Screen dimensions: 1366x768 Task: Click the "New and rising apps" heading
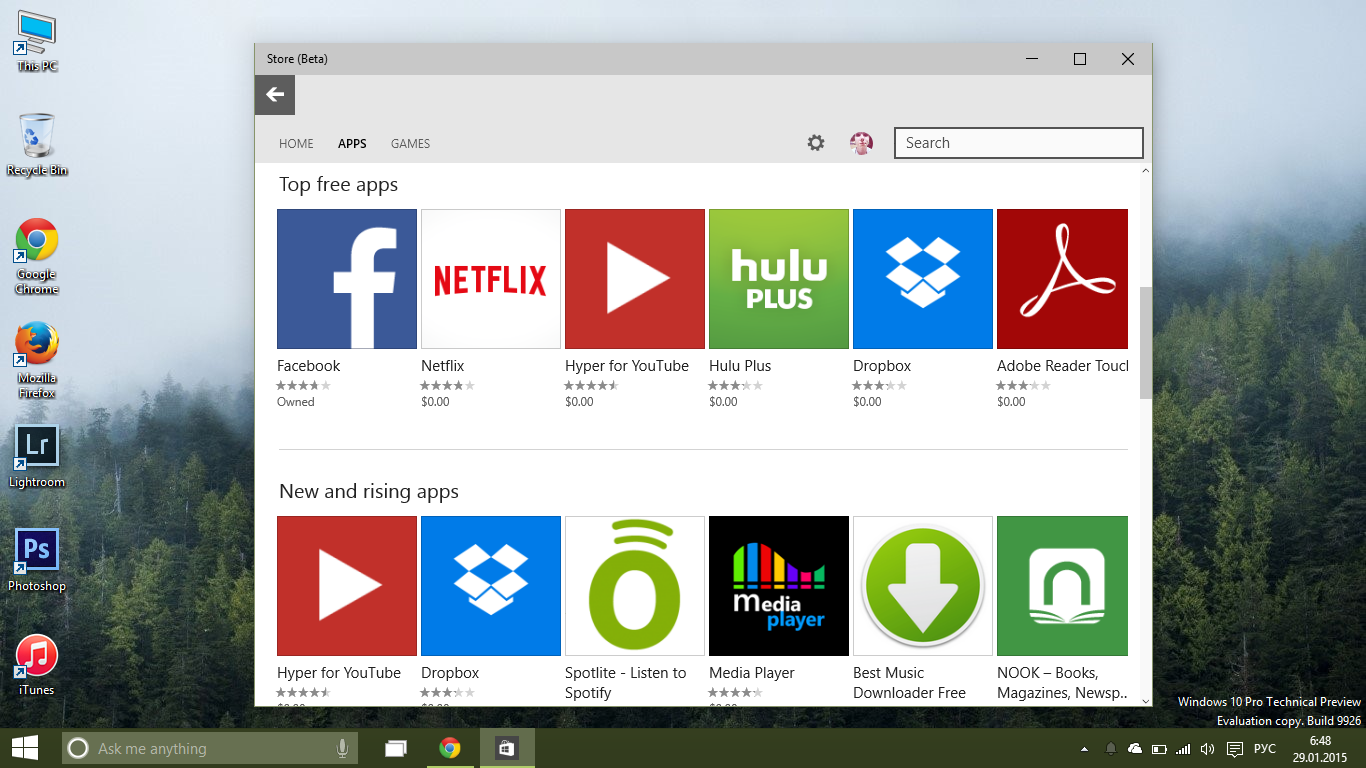point(369,491)
